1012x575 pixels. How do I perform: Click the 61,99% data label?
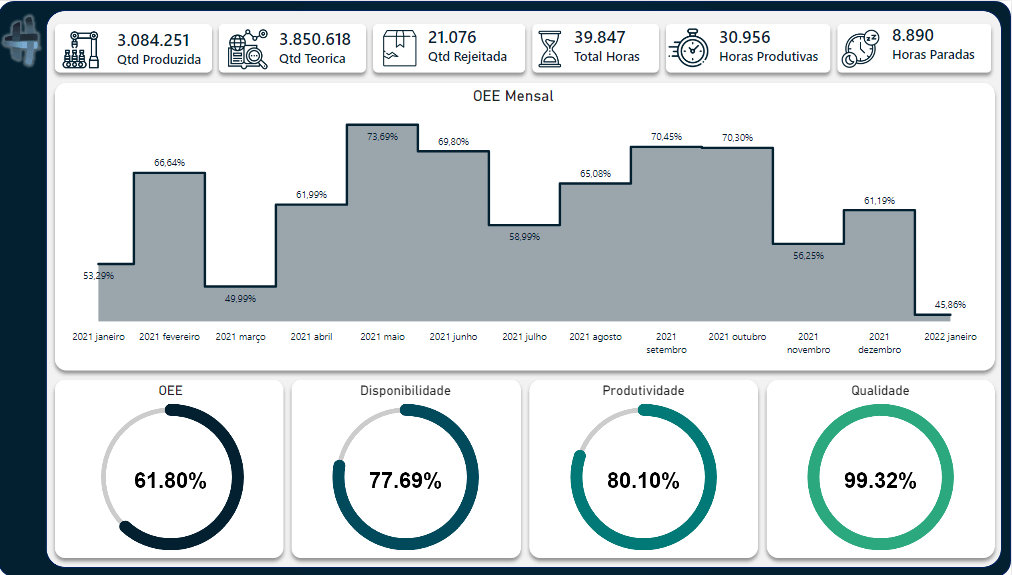312,194
